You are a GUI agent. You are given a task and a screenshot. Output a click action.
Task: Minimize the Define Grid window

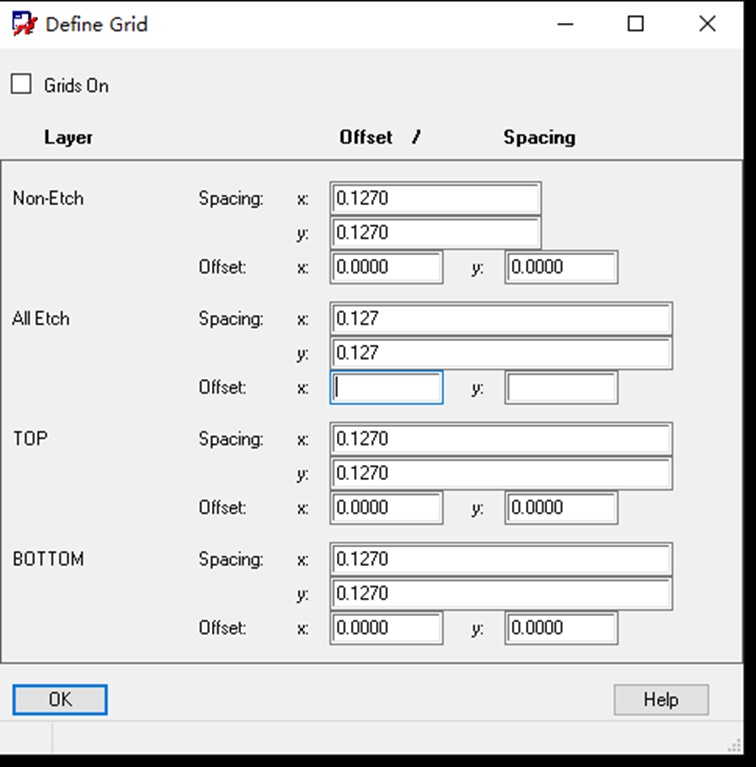pos(565,23)
